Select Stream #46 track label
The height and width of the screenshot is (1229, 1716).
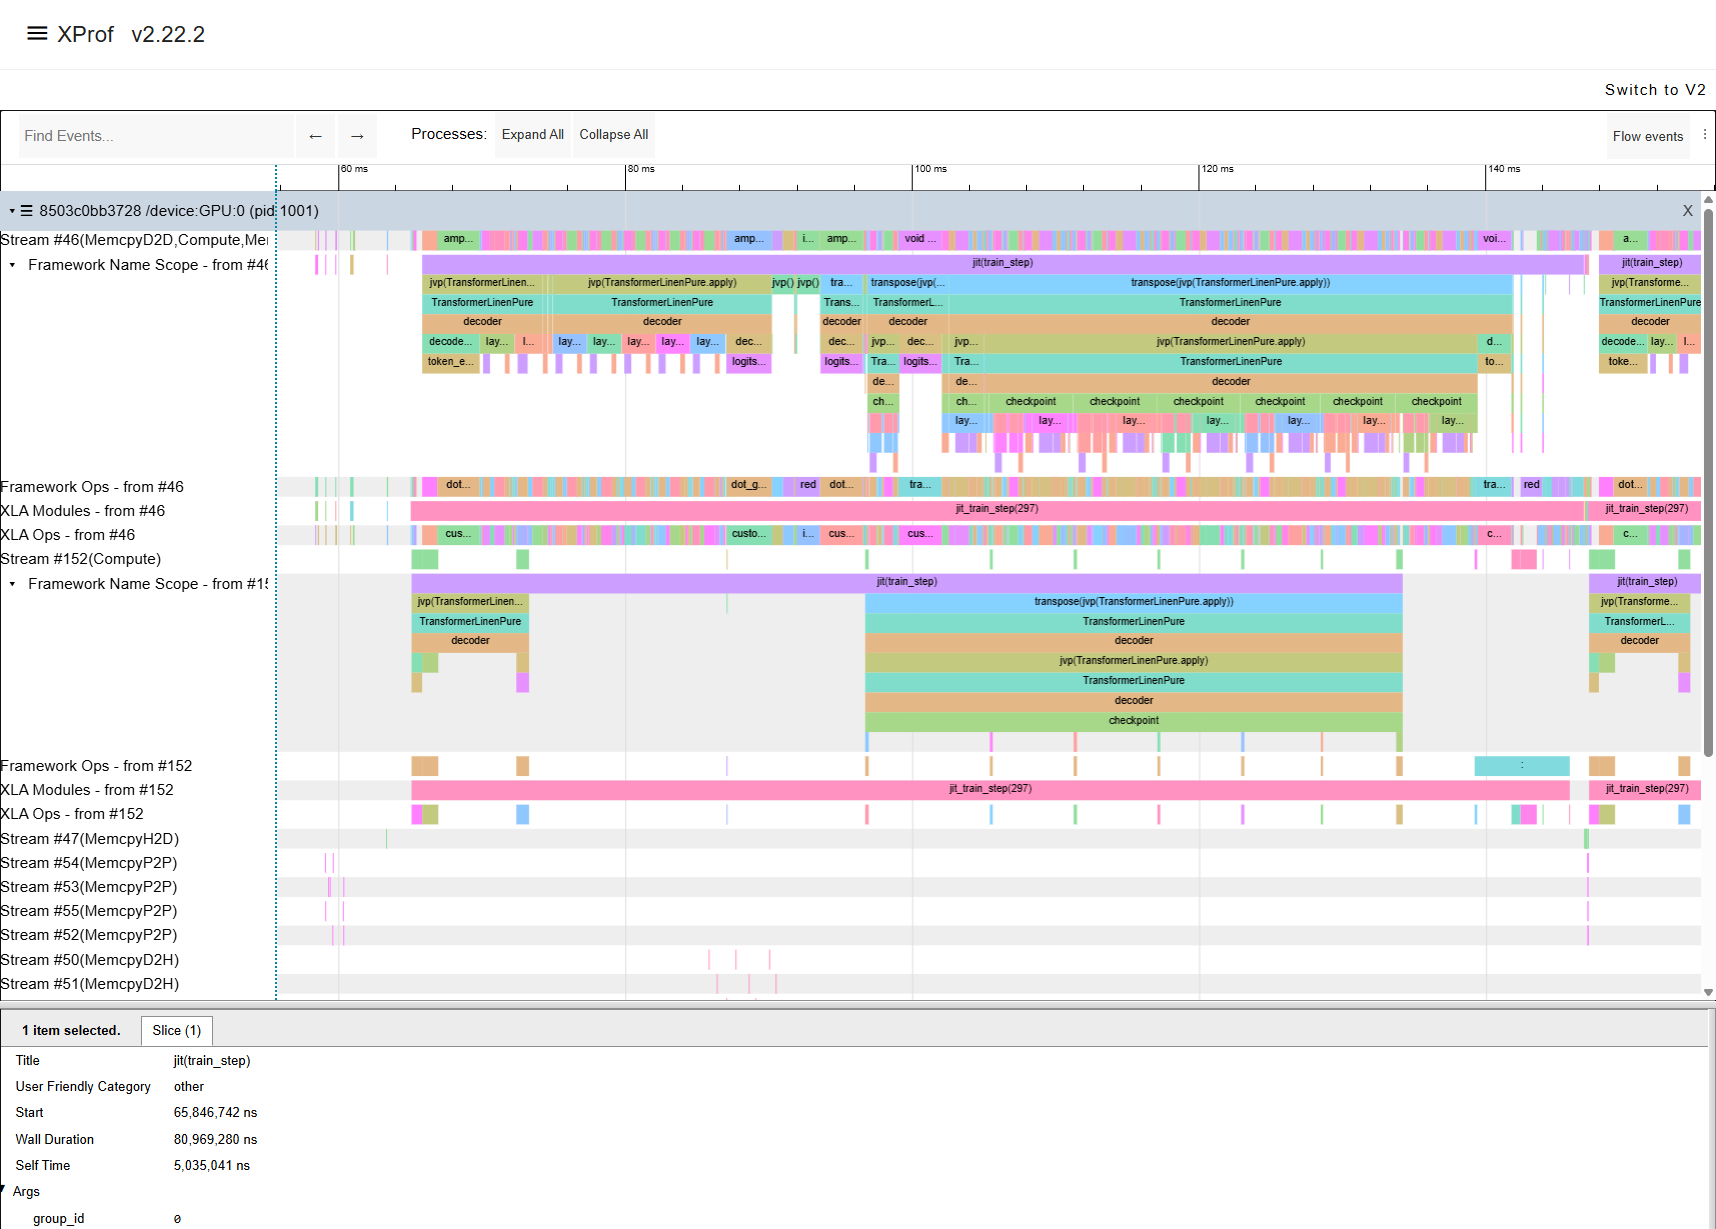point(134,240)
